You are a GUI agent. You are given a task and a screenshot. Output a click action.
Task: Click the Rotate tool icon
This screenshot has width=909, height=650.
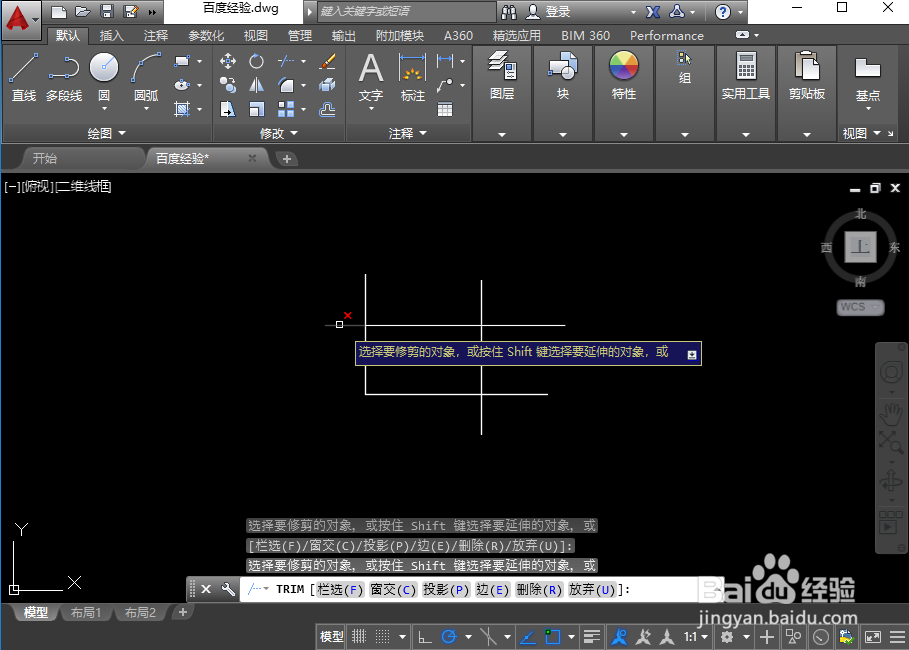pos(256,61)
